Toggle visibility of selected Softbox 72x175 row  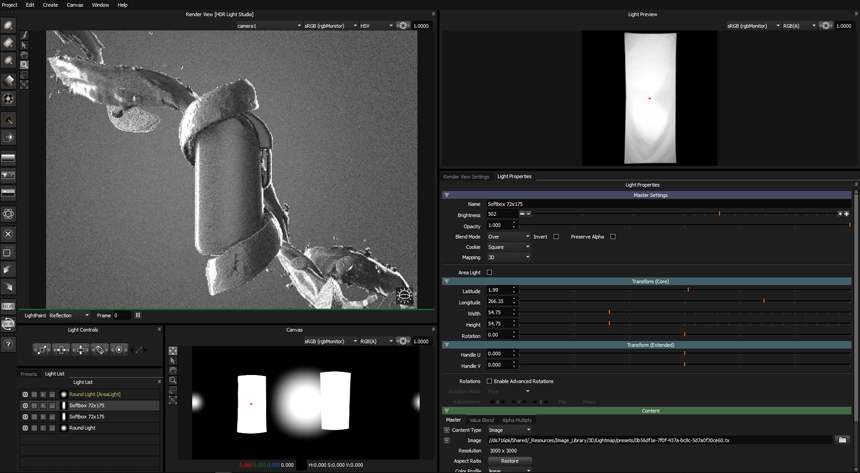(25, 406)
